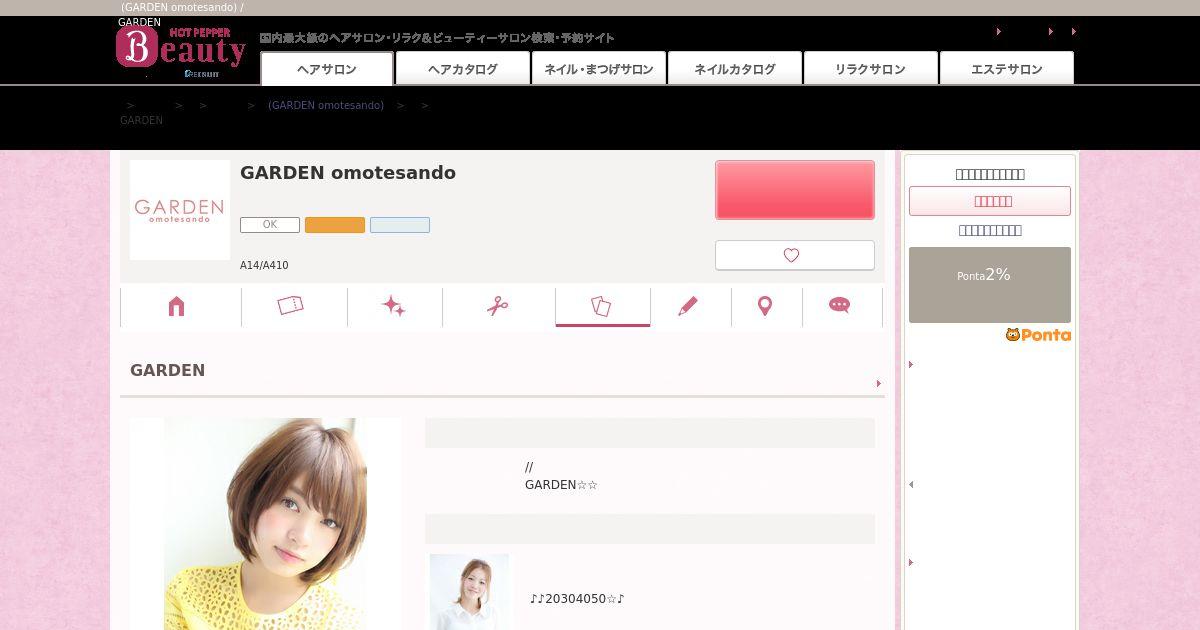Image resolution: width=1200 pixels, height=630 pixels.
Task: Switch to エステサロン tab
Action: pos(1007,68)
